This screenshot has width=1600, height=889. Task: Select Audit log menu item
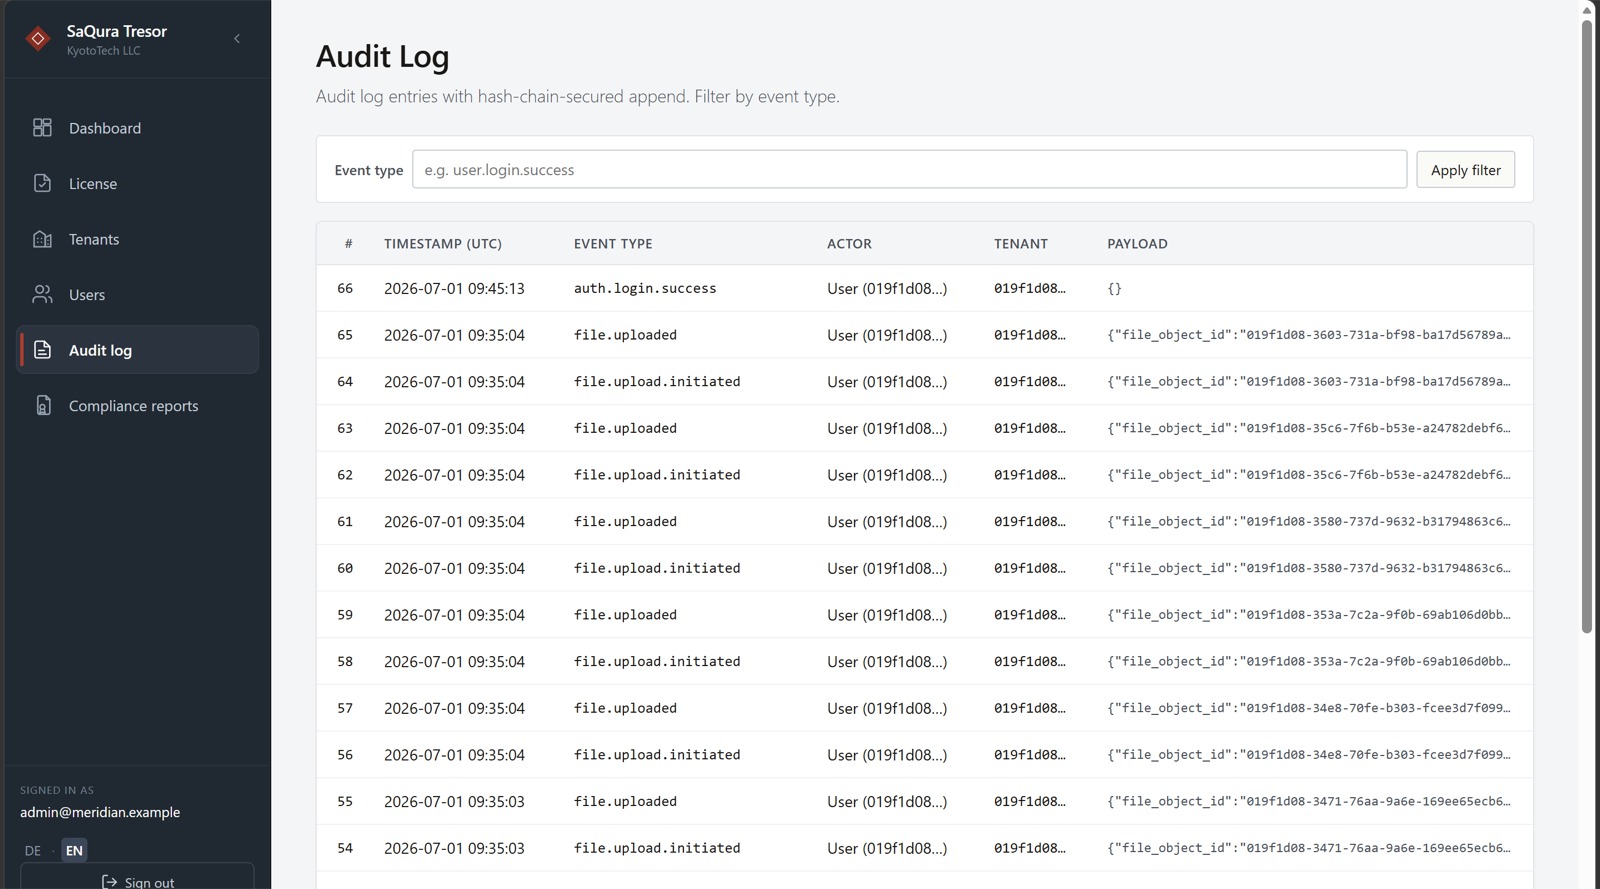pos(137,350)
